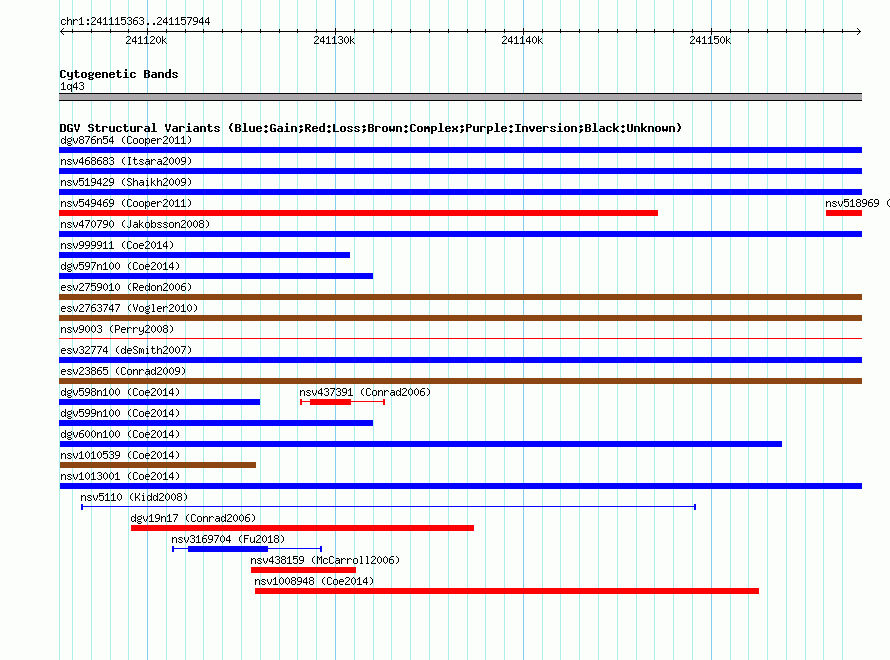Open the nsv470790 (Jakobsson2008) label
This screenshot has width=890, height=660.
135,224
